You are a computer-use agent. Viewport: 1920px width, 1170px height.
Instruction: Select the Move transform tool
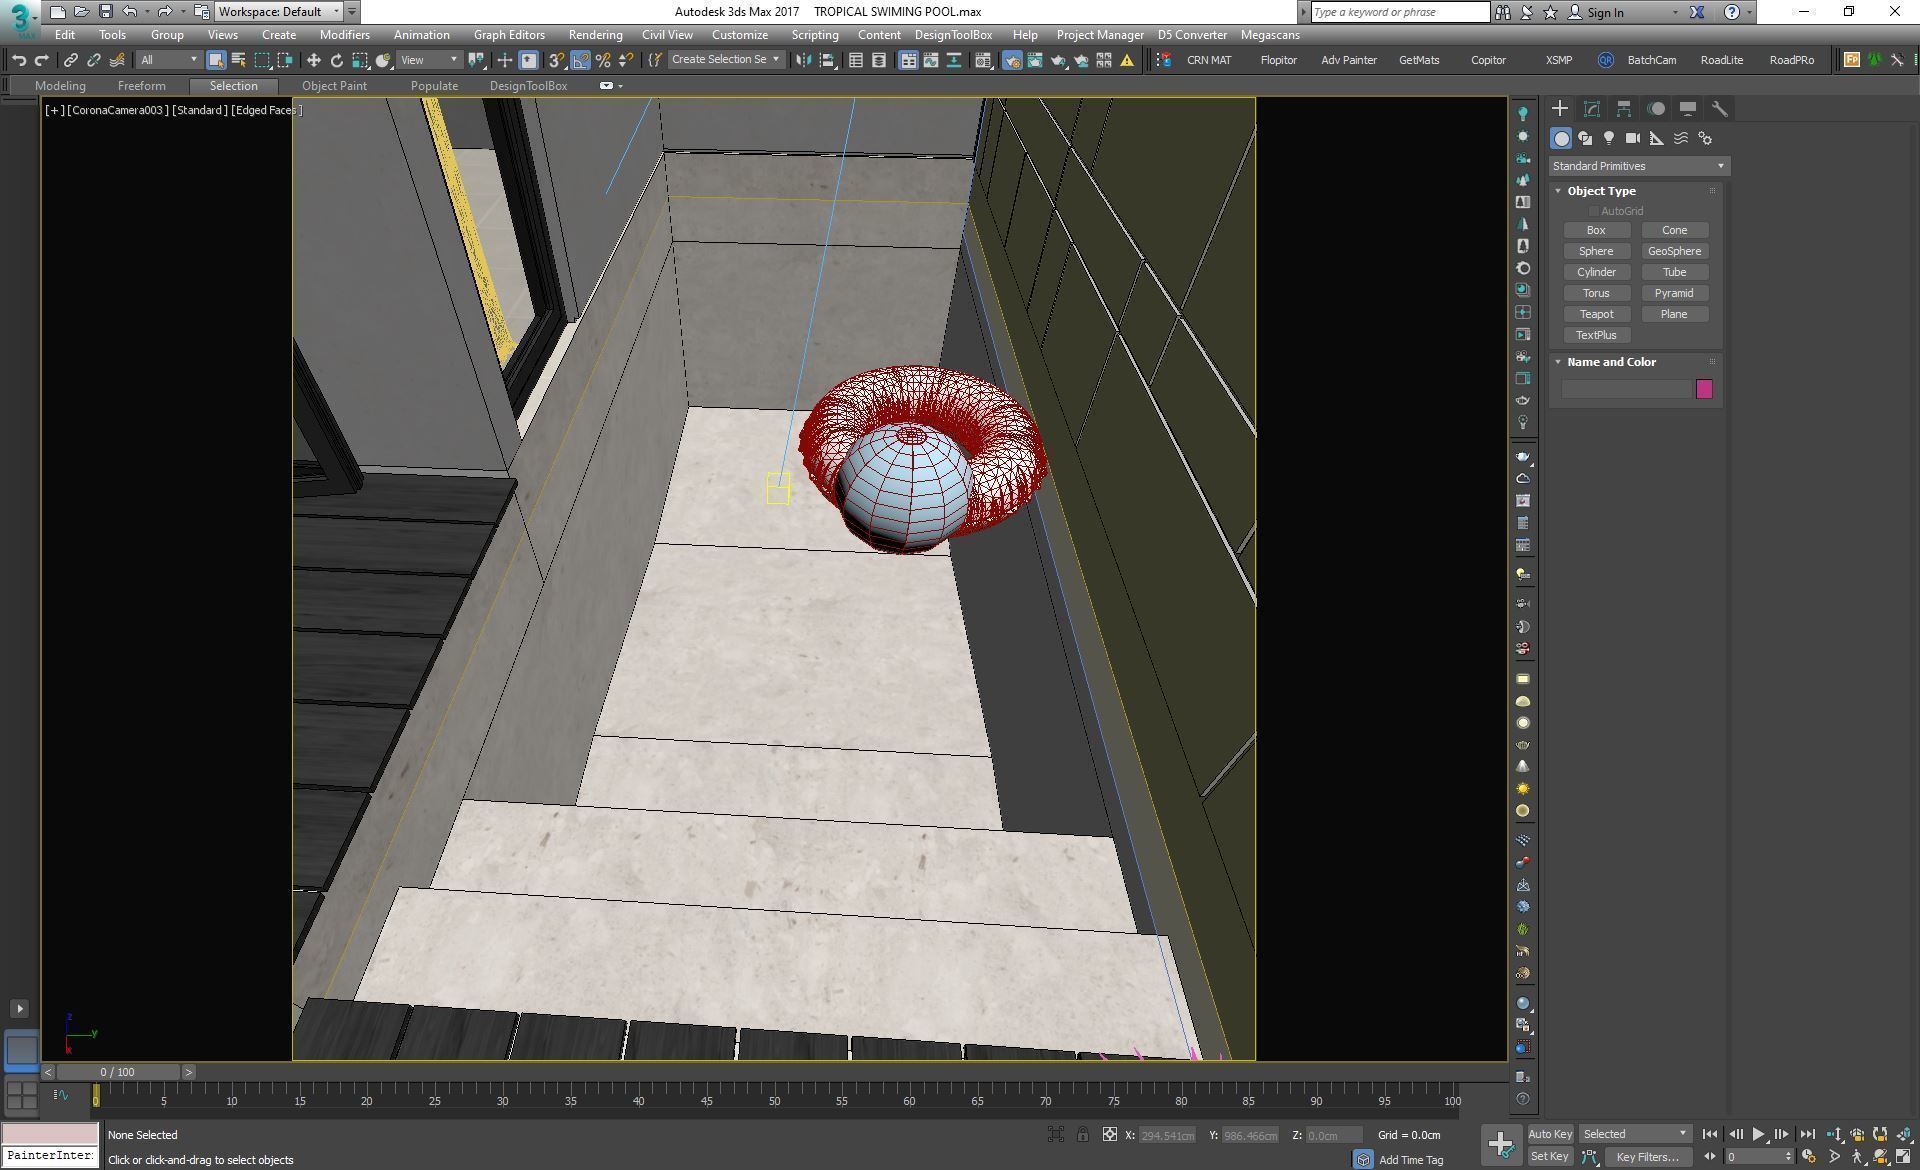pyautogui.click(x=313, y=60)
